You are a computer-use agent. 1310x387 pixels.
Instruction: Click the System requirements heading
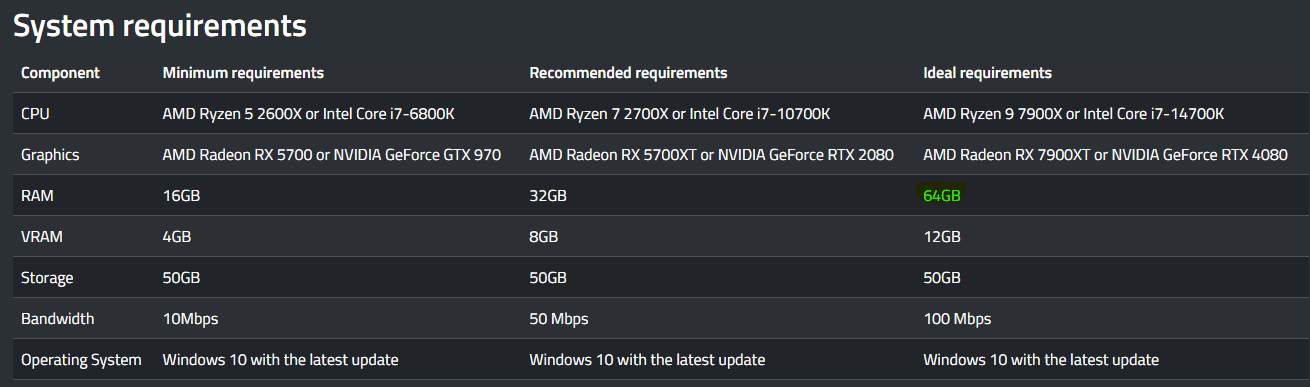pyautogui.click(x=159, y=26)
